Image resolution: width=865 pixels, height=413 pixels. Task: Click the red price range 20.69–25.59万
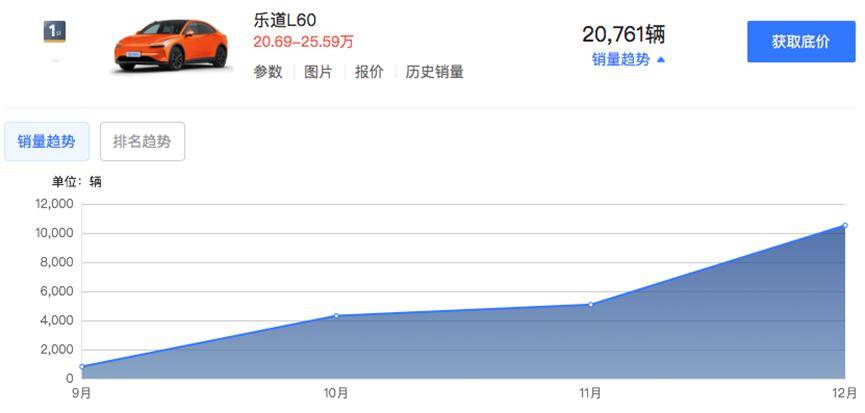click(x=303, y=42)
